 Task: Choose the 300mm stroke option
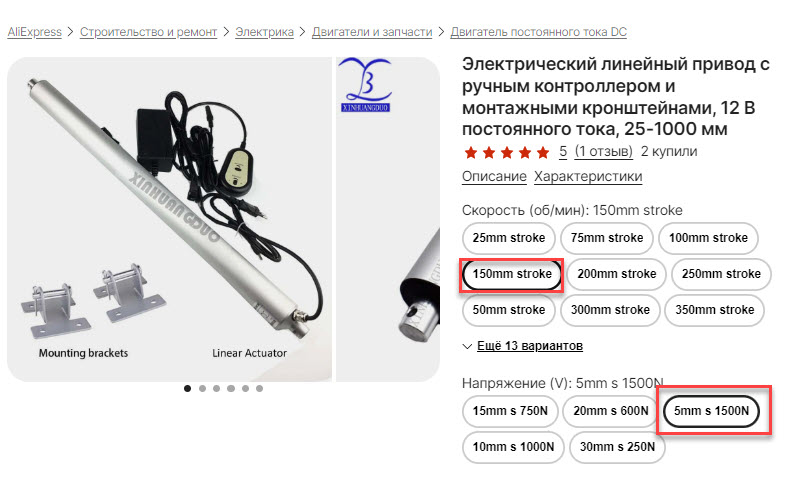click(610, 310)
